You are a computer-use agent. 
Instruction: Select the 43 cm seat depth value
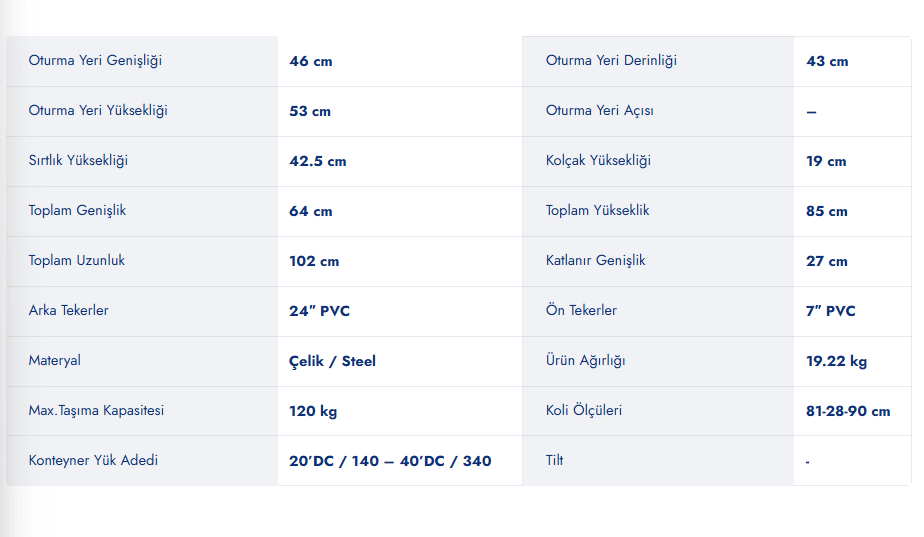[x=827, y=61]
